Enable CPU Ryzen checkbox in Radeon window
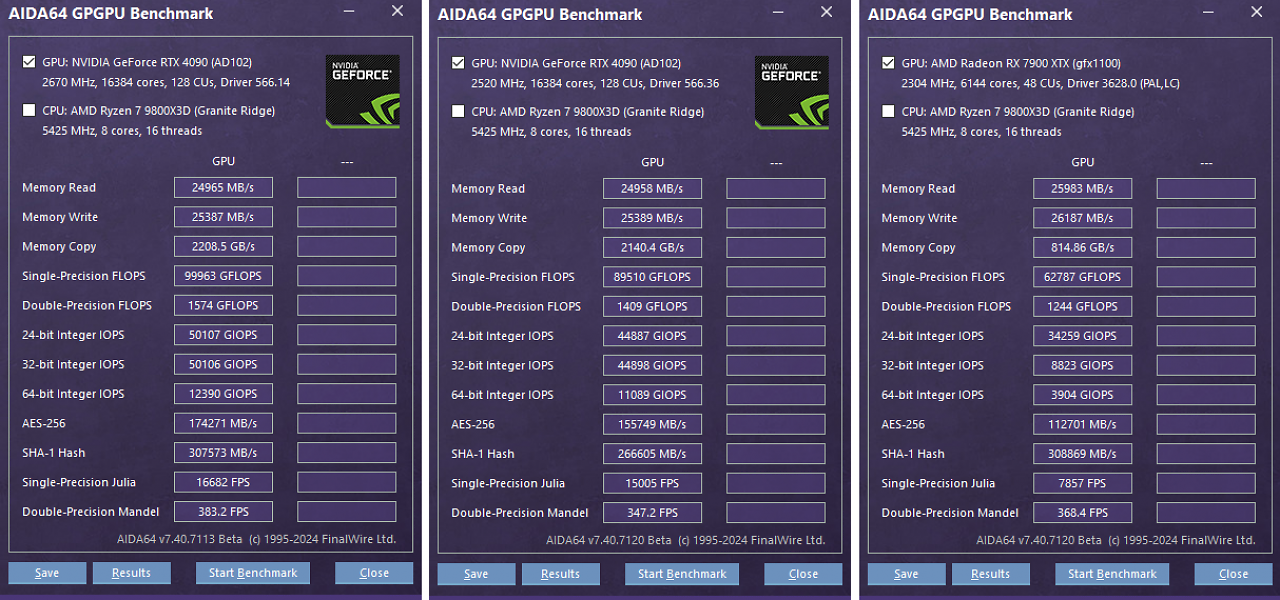The height and width of the screenshot is (600, 1280). click(888, 111)
